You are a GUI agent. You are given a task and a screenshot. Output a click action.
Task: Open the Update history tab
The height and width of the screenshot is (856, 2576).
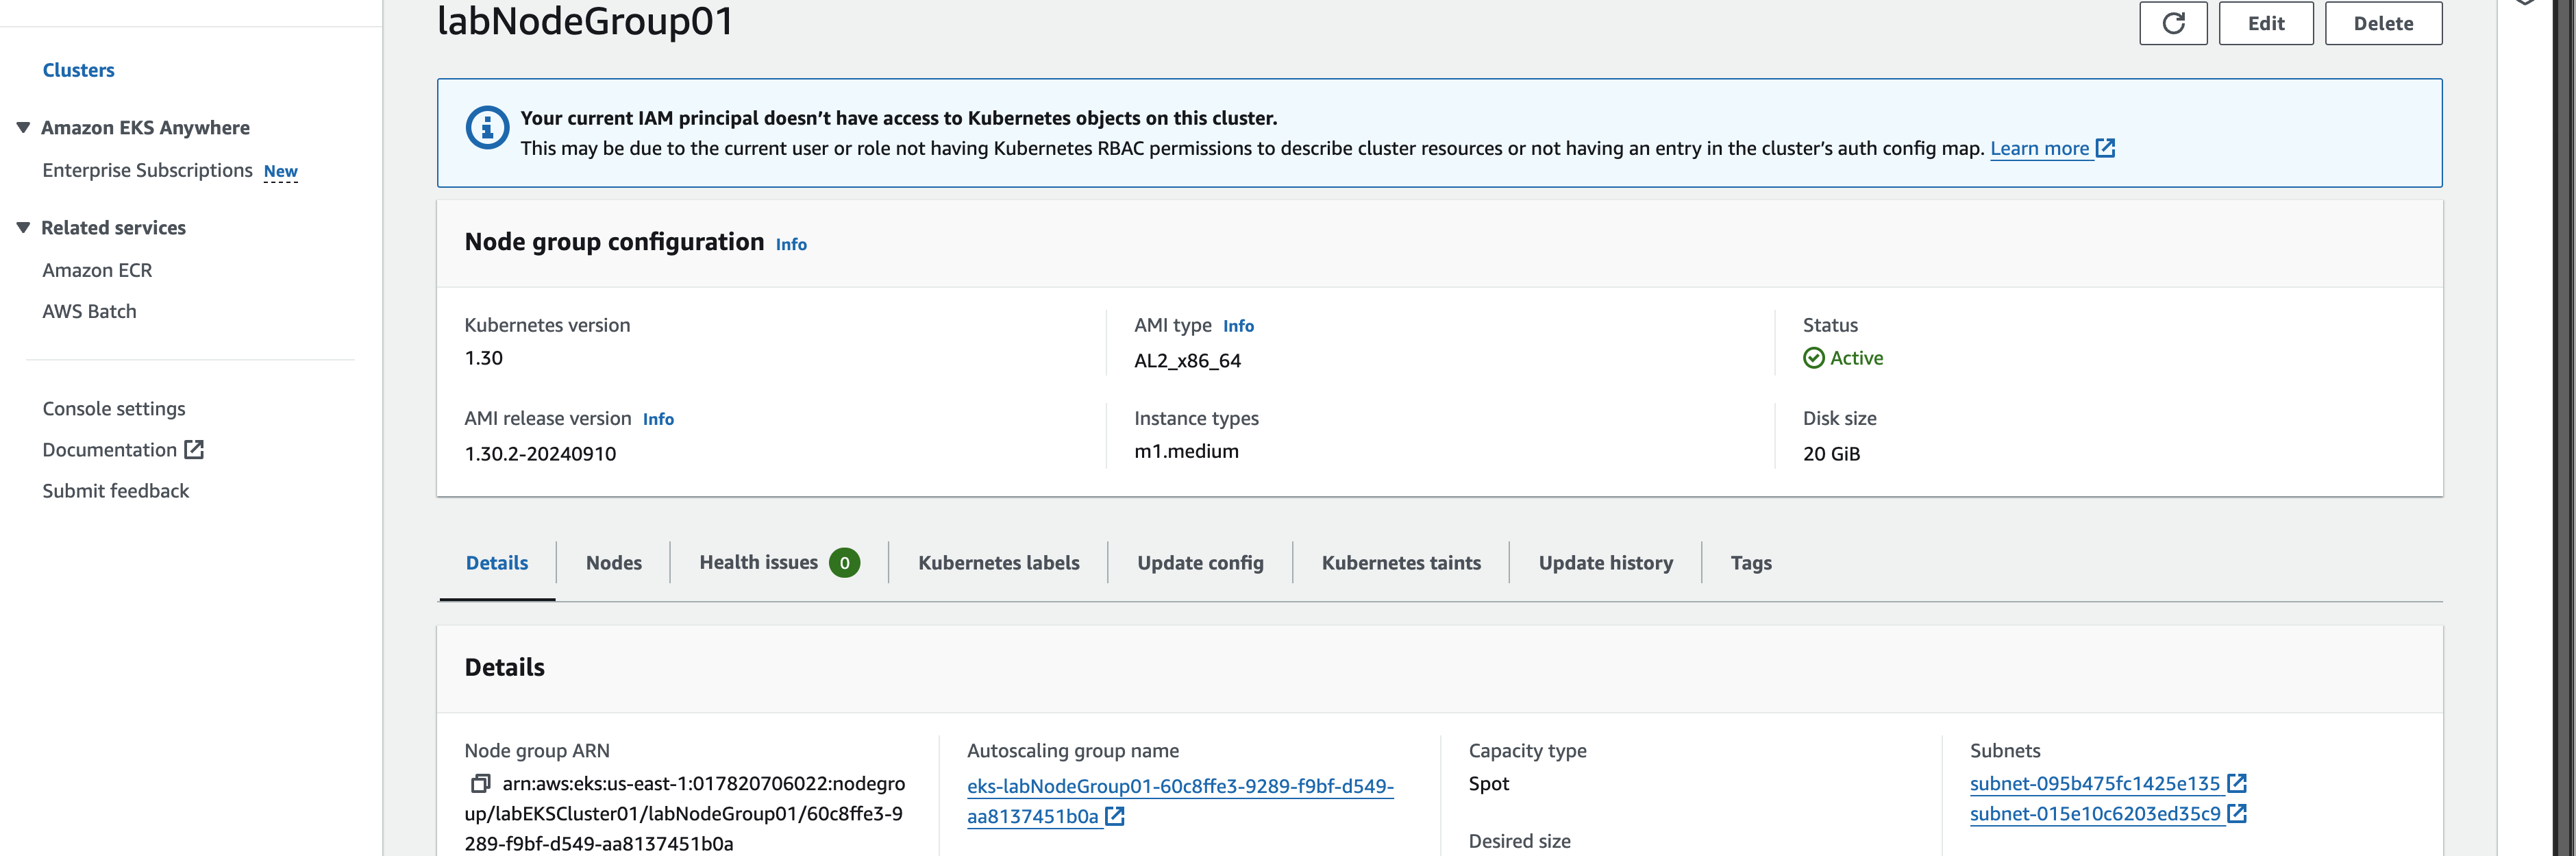[x=1605, y=563]
